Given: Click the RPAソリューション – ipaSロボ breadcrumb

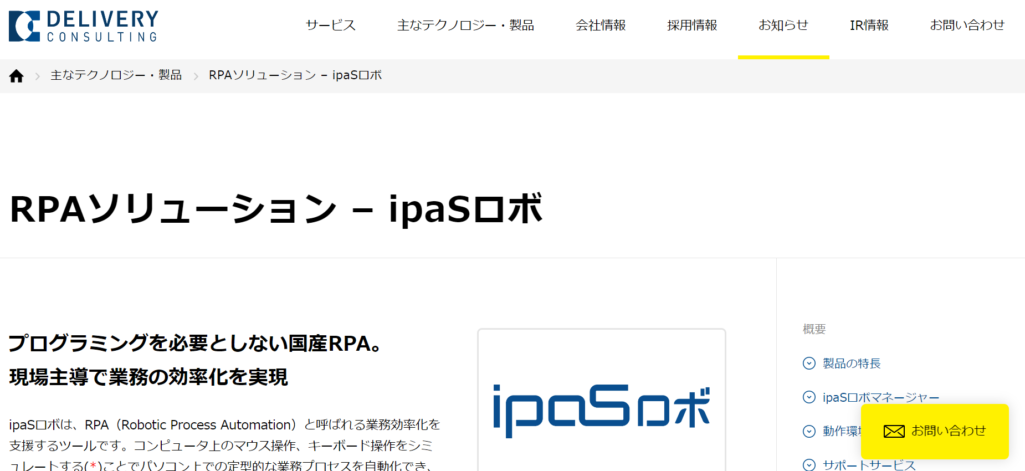Looking at the screenshot, I should [x=295, y=75].
